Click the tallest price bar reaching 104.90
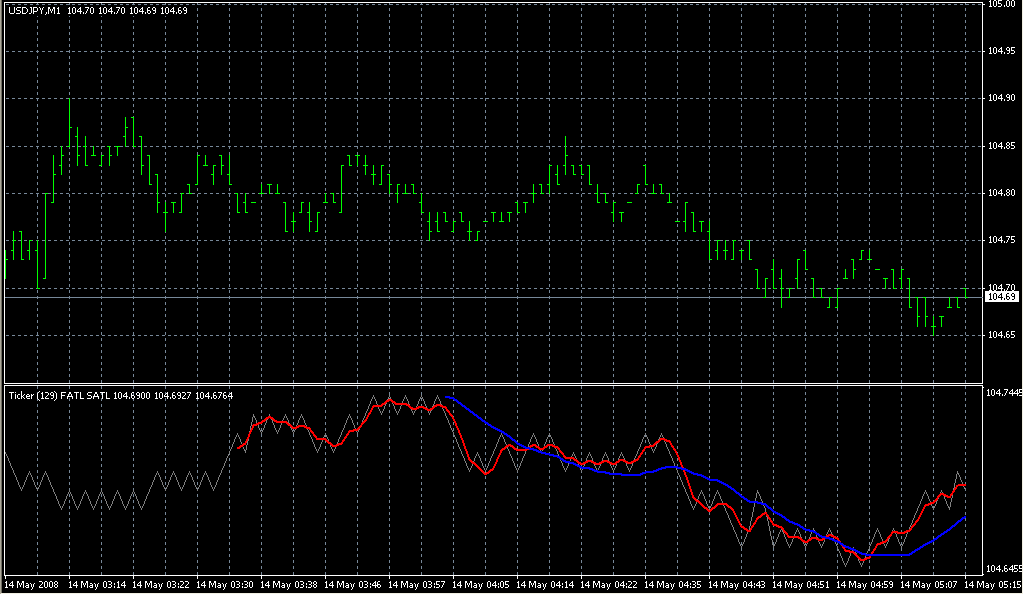Screen dimensions: 1024x594 tap(70, 125)
